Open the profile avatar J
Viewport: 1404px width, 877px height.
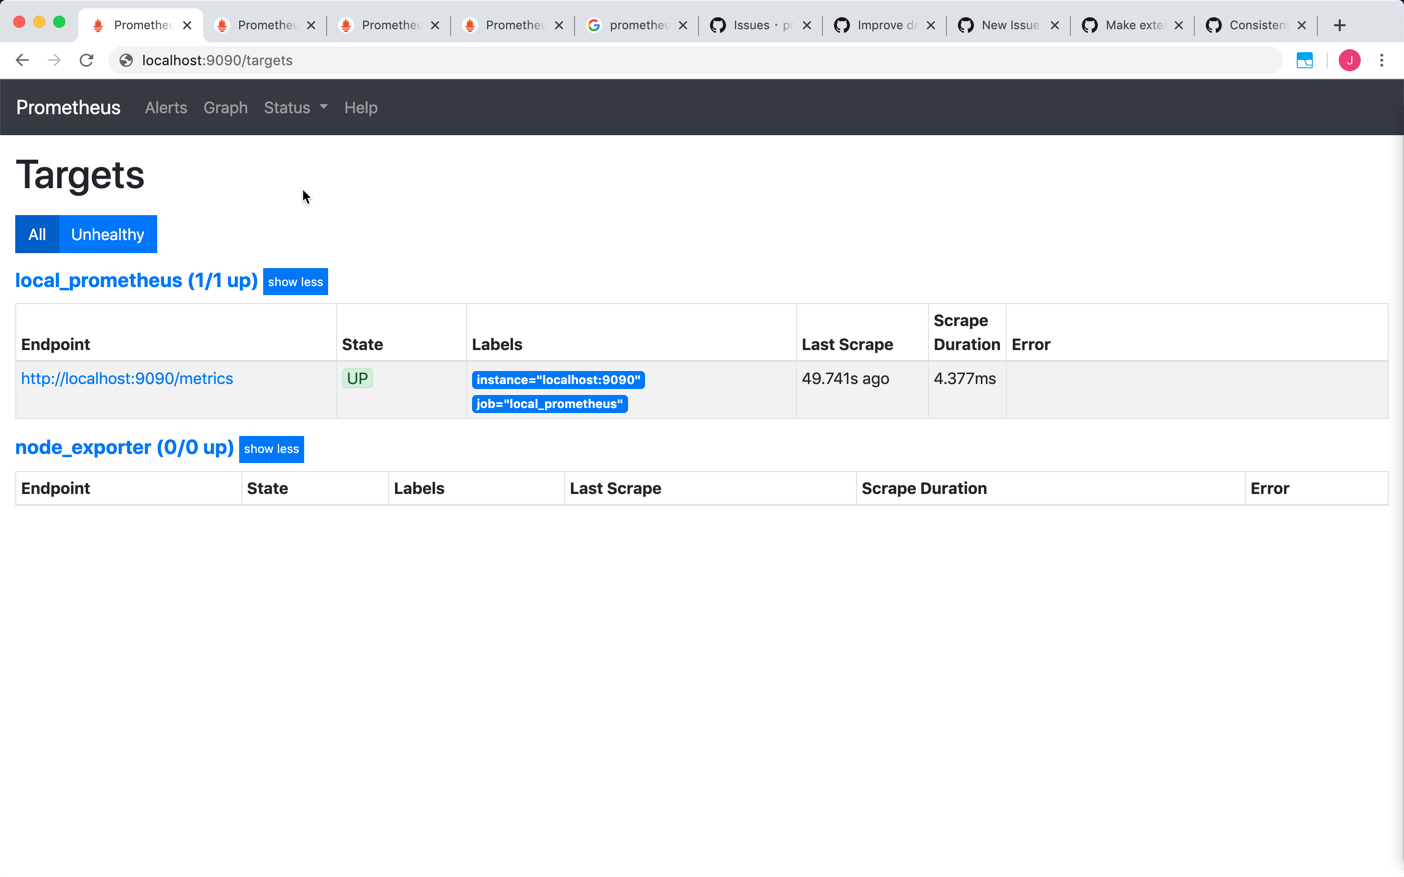(x=1349, y=60)
